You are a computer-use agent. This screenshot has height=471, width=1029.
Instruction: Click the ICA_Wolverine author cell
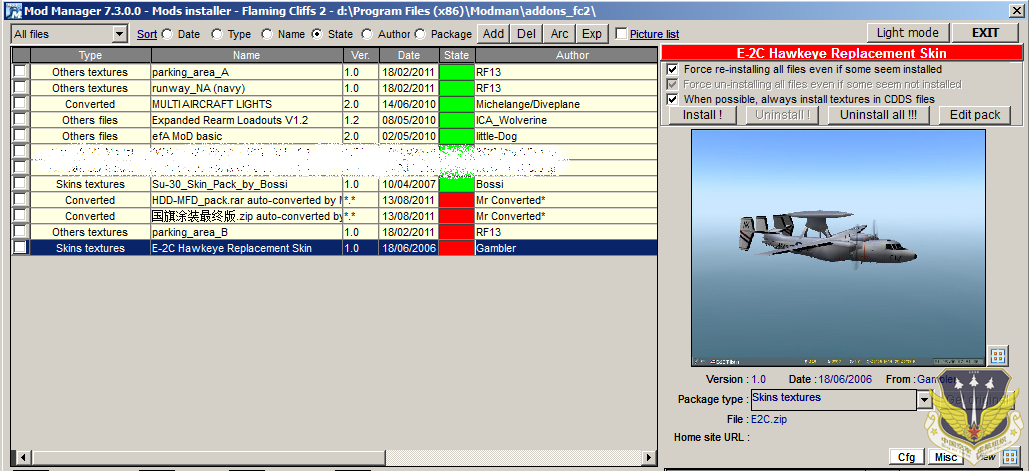pyautogui.click(x=566, y=120)
